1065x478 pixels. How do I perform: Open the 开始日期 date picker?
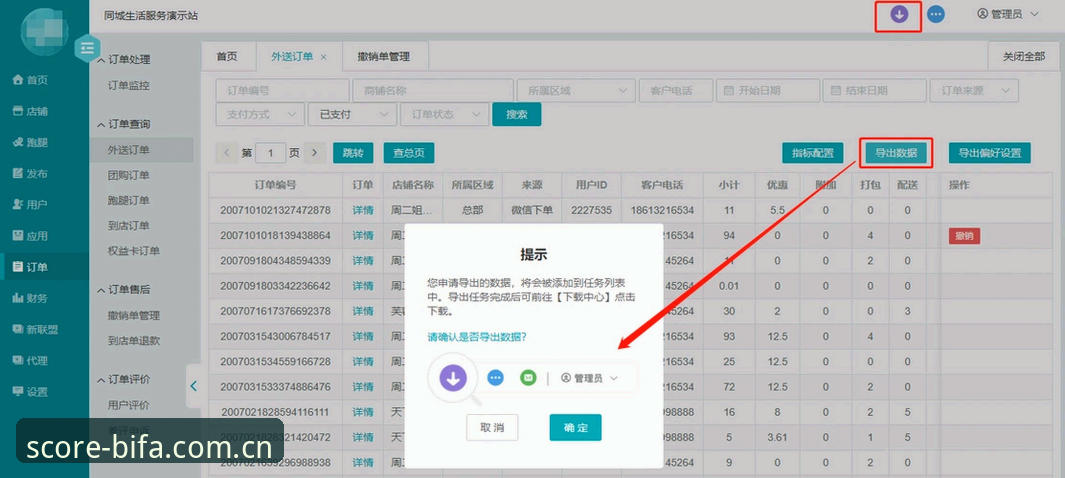point(768,90)
